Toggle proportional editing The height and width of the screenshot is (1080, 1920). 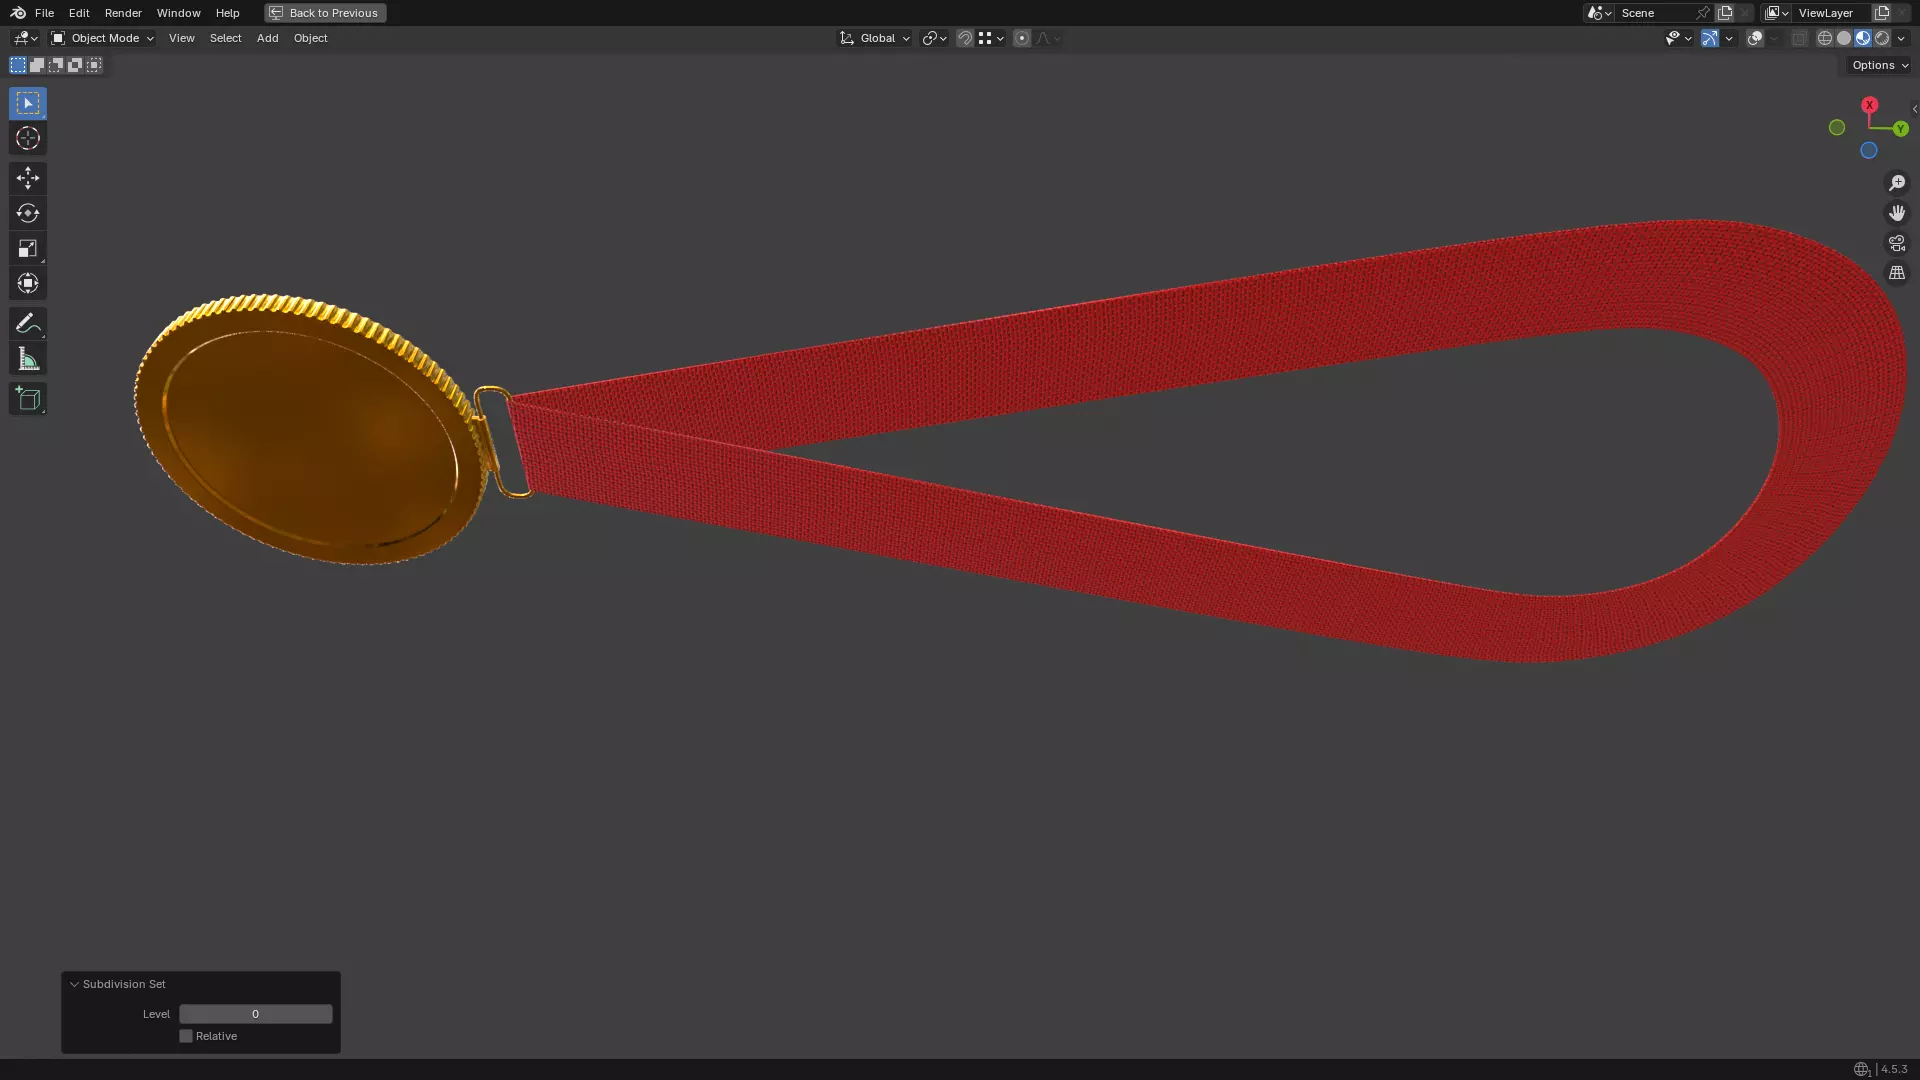pyautogui.click(x=1021, y=38)
